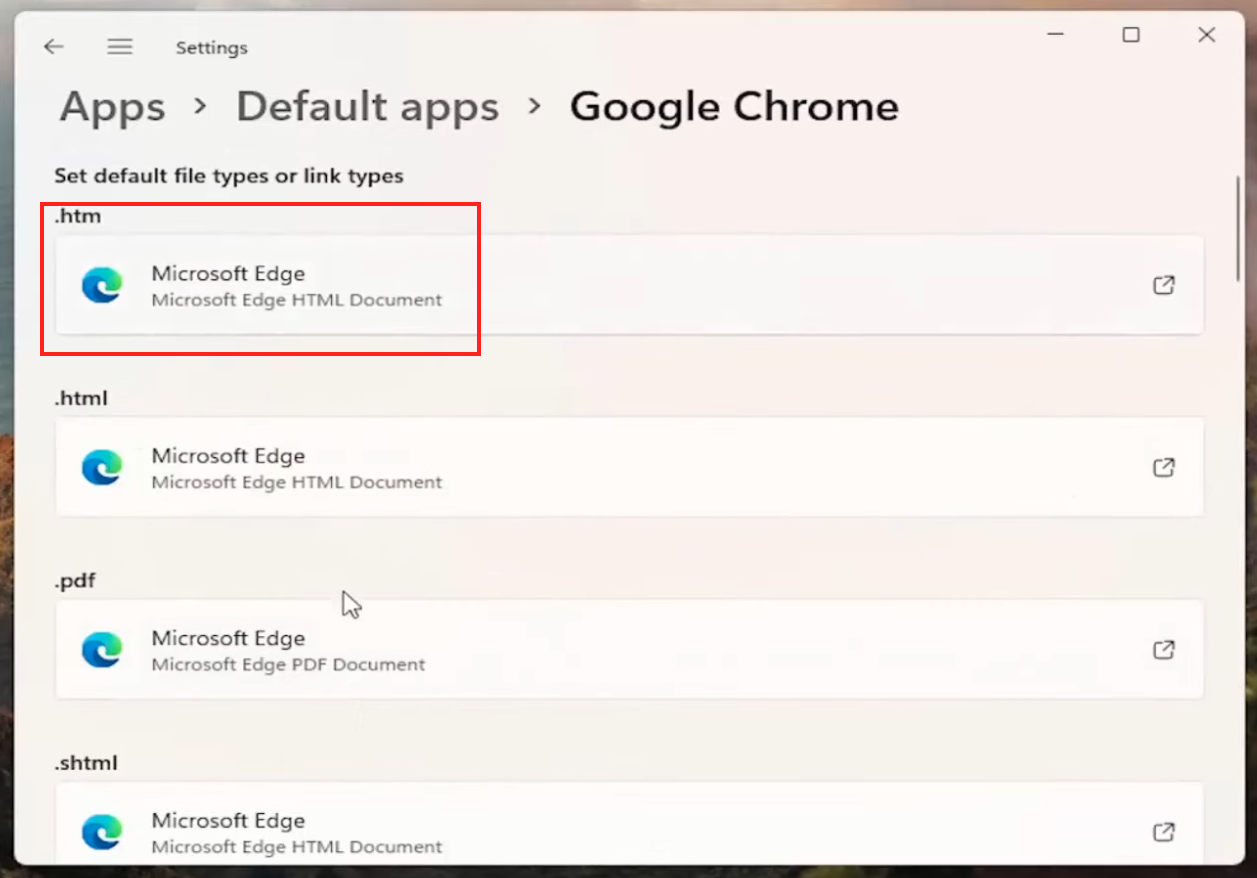Navigate to the Default apps breadcrumb
The image size is (1257, 878).
367,107
